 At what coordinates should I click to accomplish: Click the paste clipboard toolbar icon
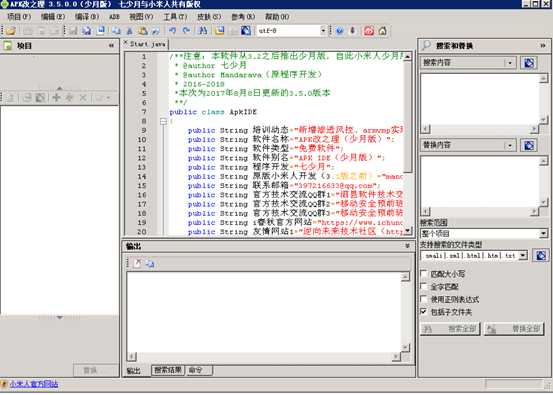(x=143, y=31)
